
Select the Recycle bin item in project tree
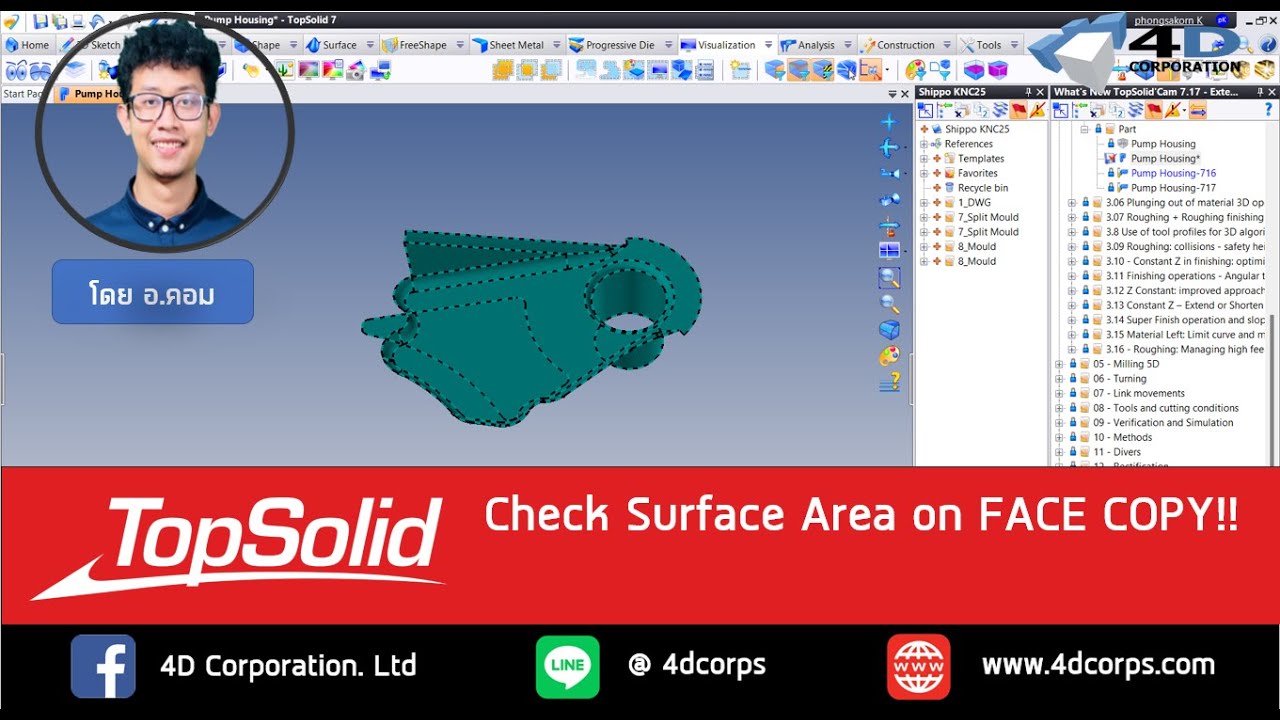pyautogui.click(x=982, y=188)
